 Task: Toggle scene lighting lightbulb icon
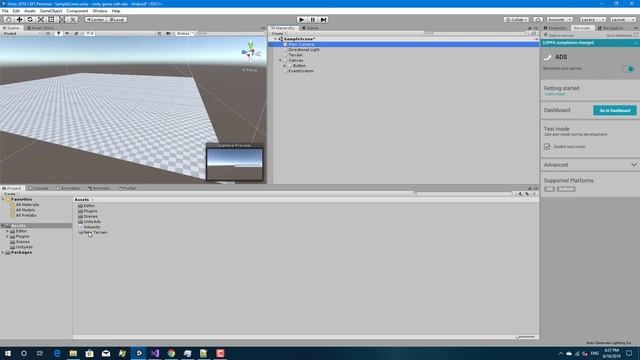click(x=59, y=33)
